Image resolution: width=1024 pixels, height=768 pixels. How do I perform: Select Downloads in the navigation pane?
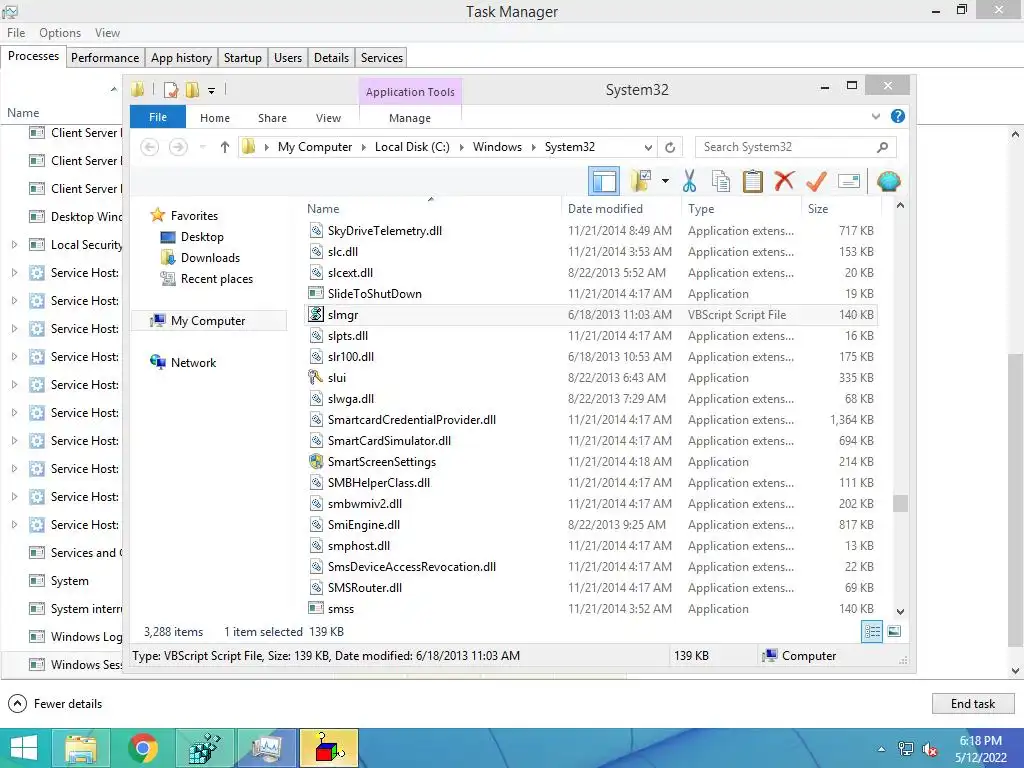[x=210, y=257]
